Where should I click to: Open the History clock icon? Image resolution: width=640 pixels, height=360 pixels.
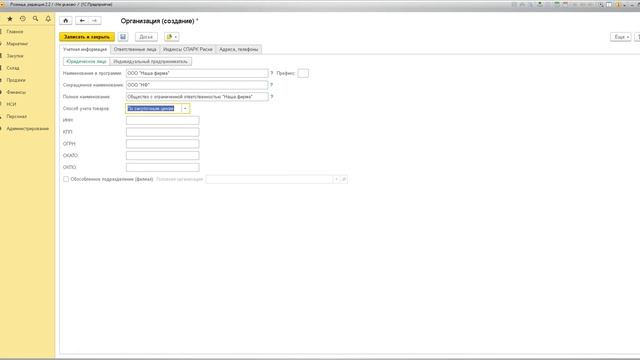pyautogui.click(x=23, y=19)
